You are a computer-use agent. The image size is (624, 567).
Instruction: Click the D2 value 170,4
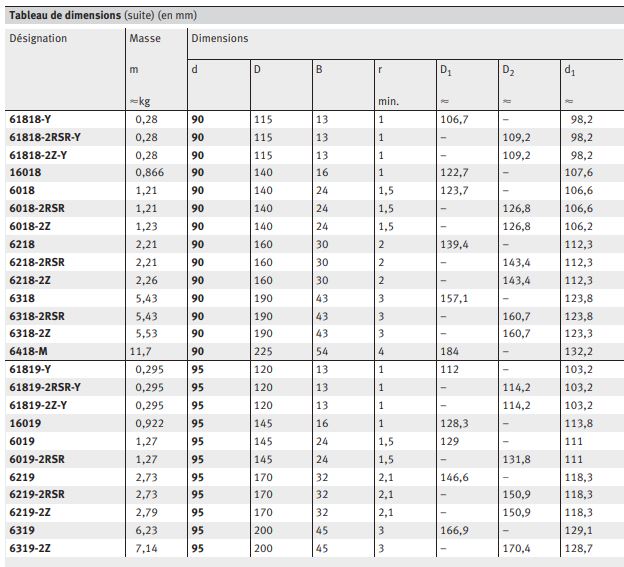[x=517, y=548]
